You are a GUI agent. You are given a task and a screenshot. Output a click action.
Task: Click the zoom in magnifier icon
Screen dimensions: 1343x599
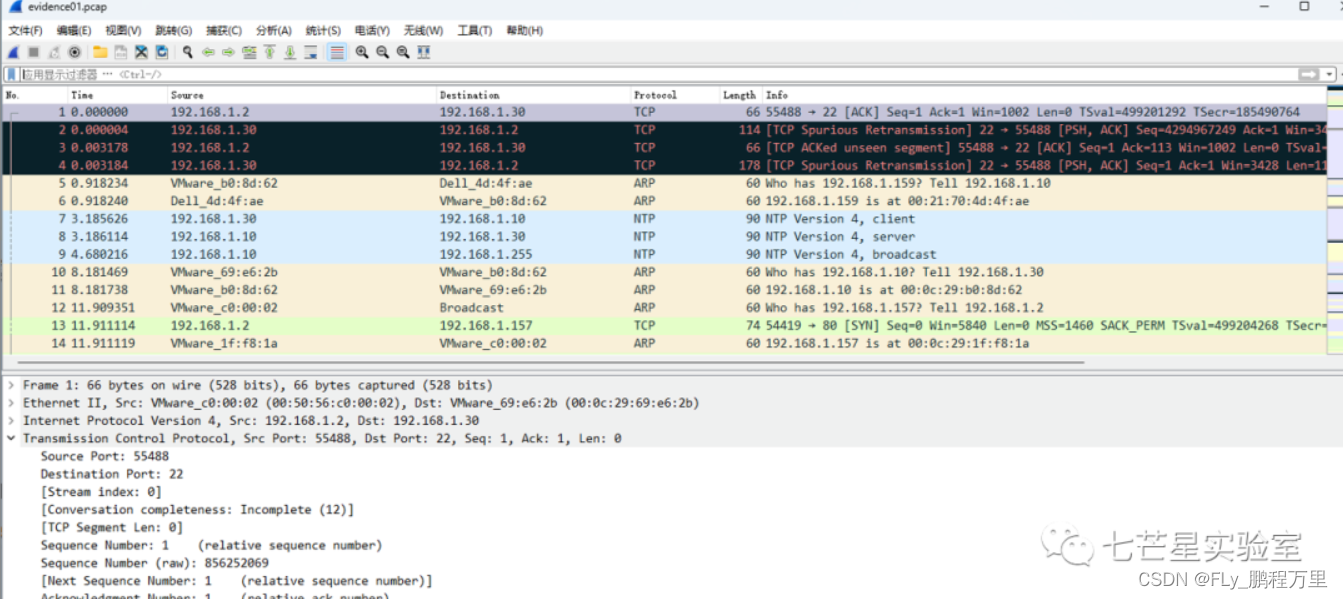click(x=362, y=52)
